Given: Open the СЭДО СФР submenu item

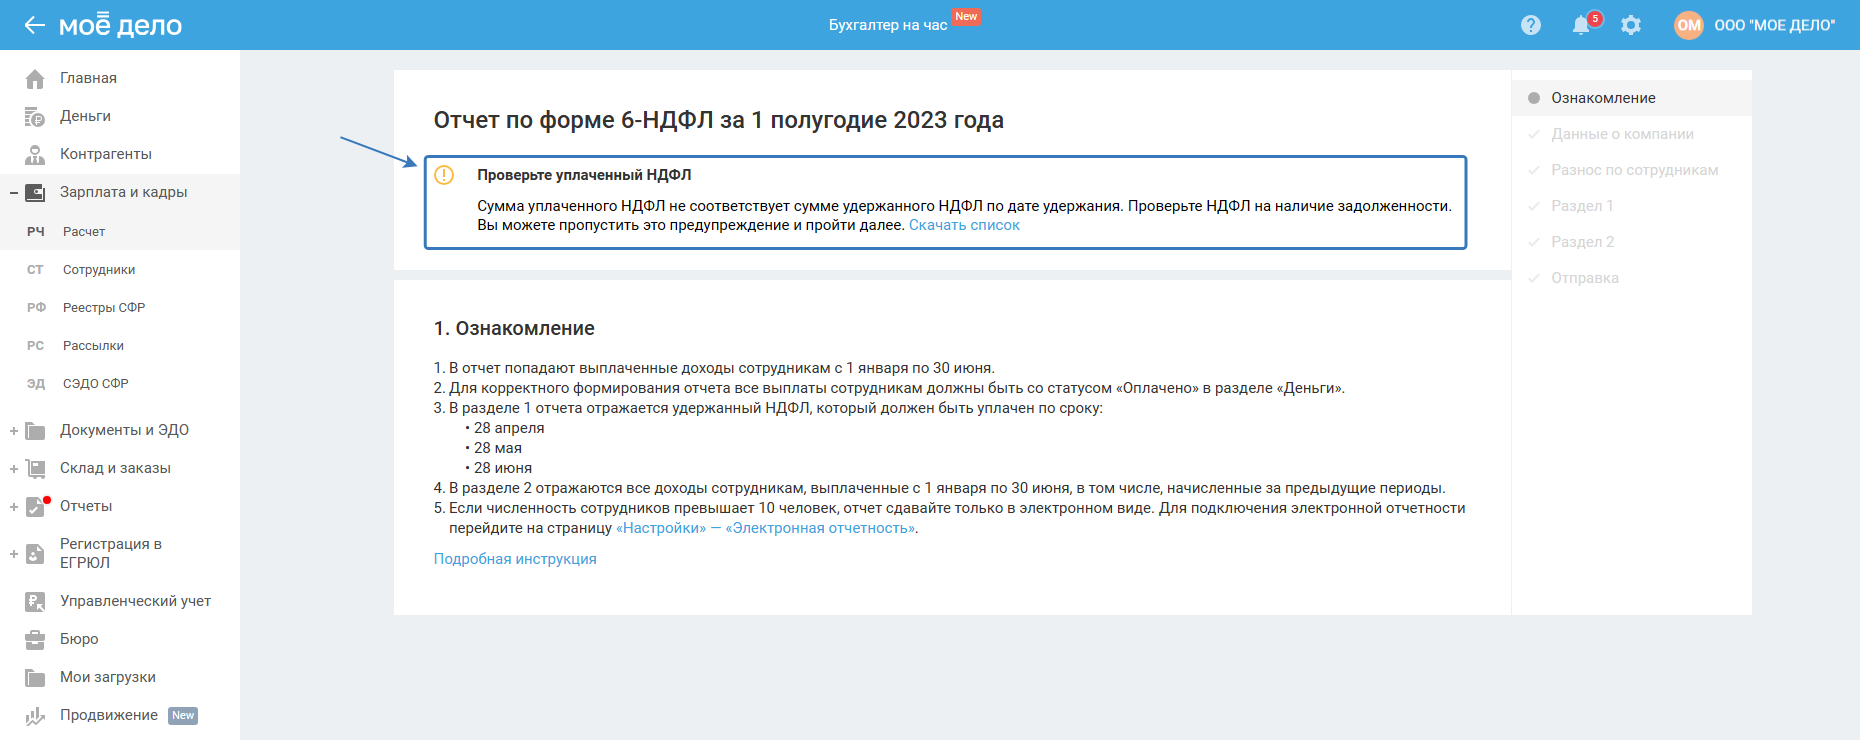Looking at the screenshot, I should click(96, 383).
